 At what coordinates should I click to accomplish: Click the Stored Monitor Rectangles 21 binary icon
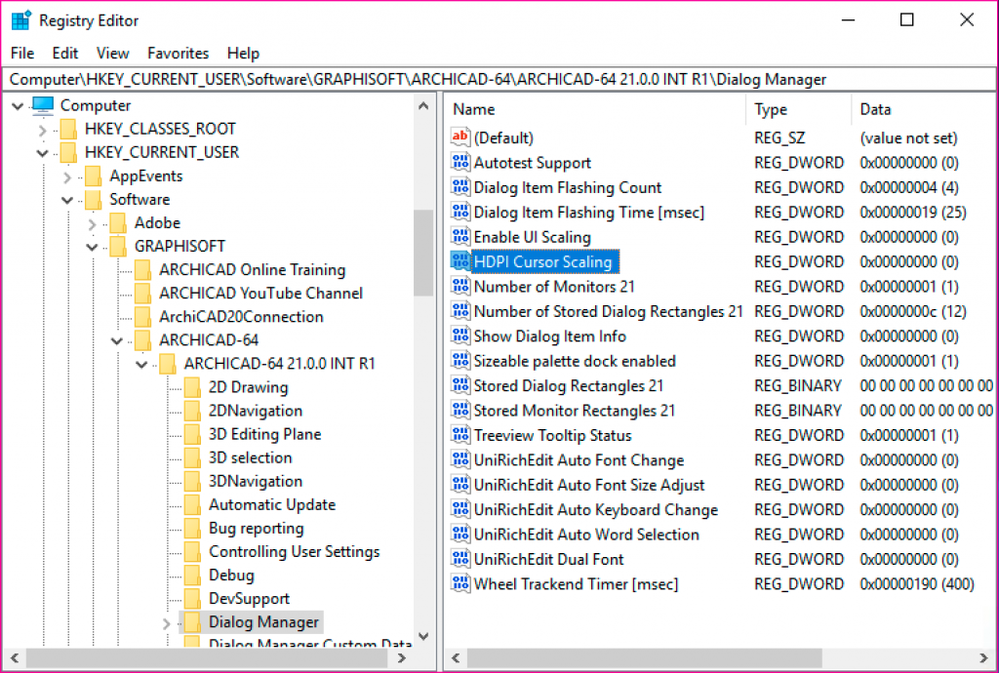coord(460,410)
